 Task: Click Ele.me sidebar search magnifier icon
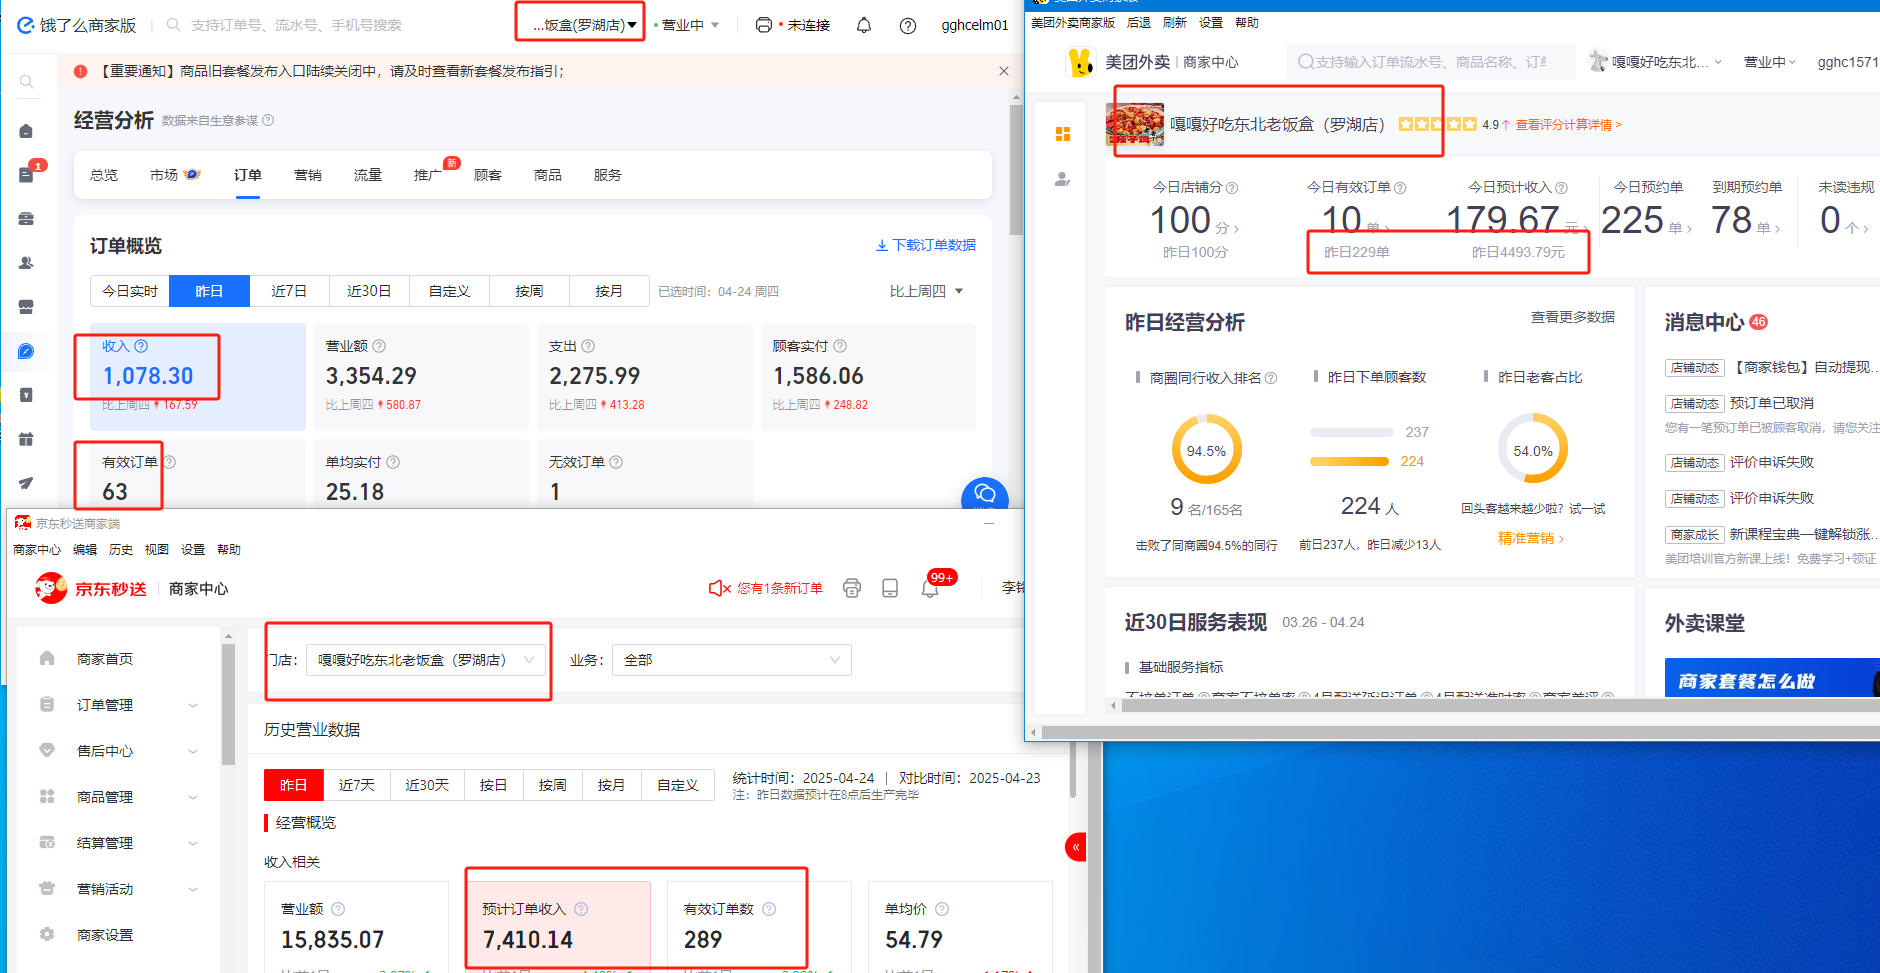pos(27,82)
